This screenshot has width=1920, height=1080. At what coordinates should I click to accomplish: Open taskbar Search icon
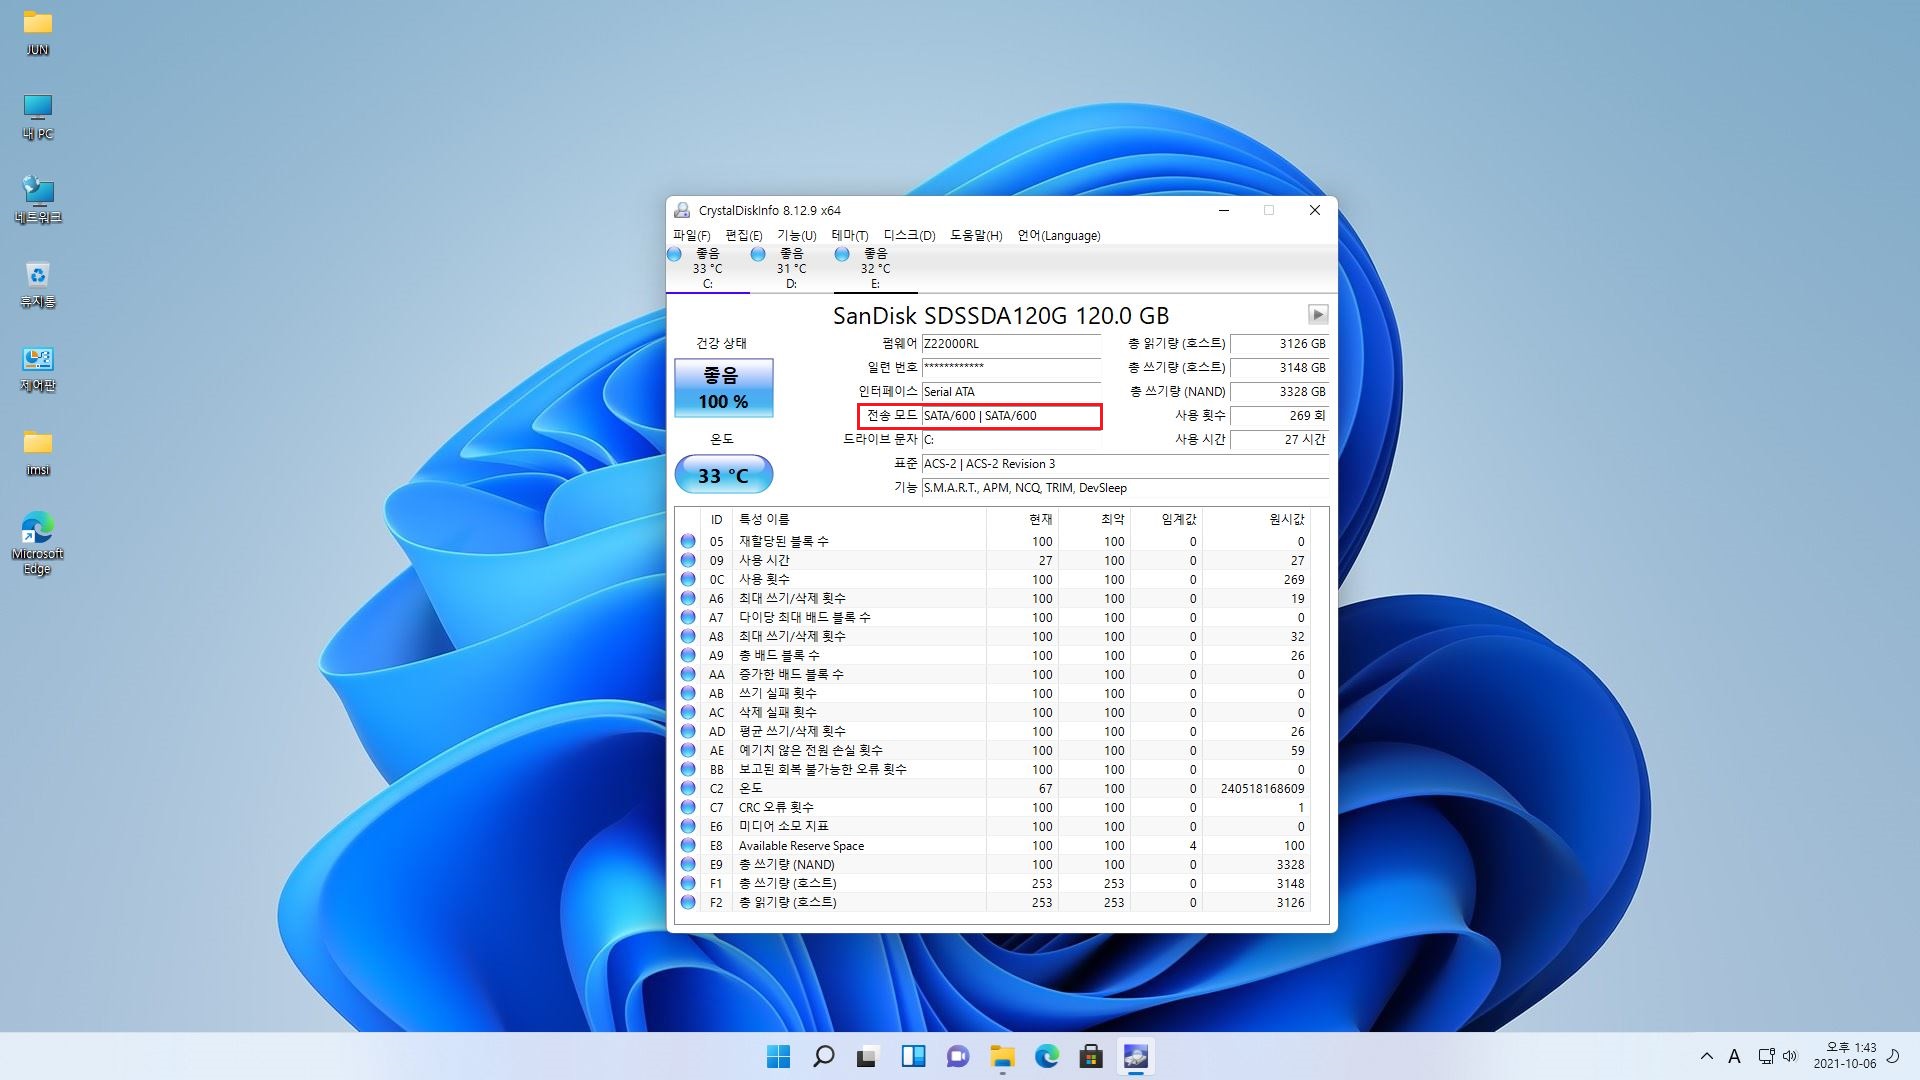point(823,1056)
